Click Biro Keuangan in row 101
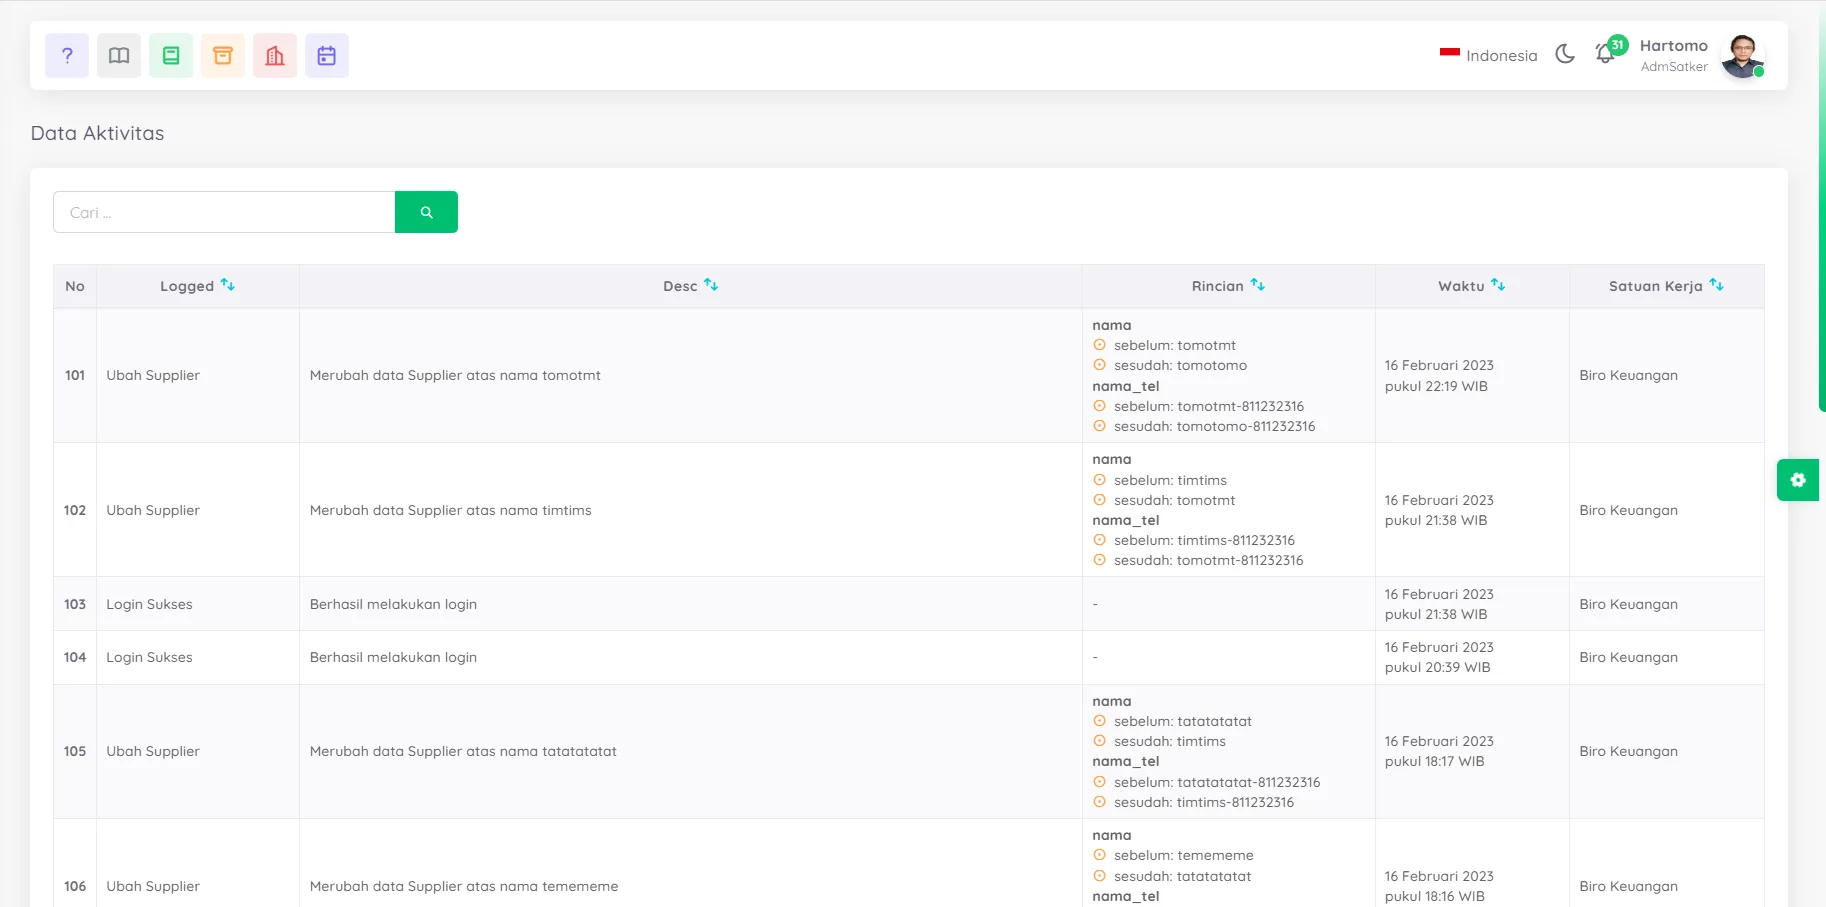This screenshot has height=907, width=1826. coord(1628,375)
